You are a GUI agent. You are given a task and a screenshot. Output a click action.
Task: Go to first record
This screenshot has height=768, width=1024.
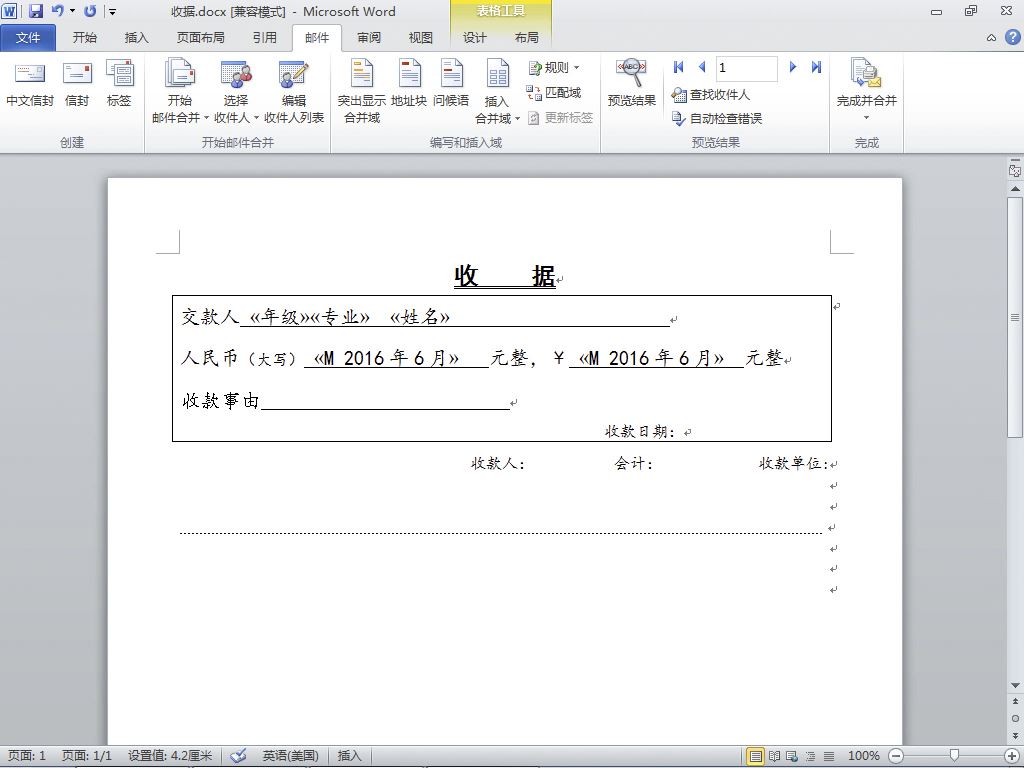[x=679, y=67]
